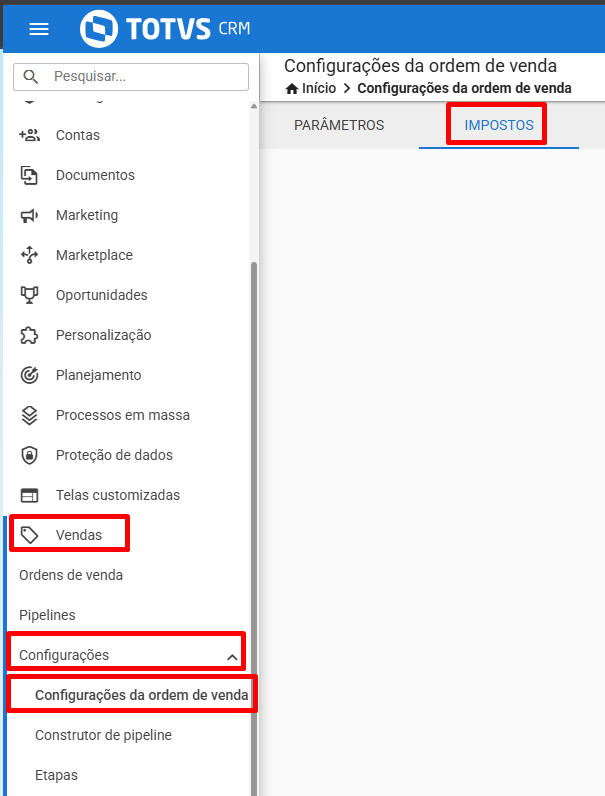Viewport: 605px width, 796px height.
Task: Click the TOTVS CRM logo
Action: (165, 29)
